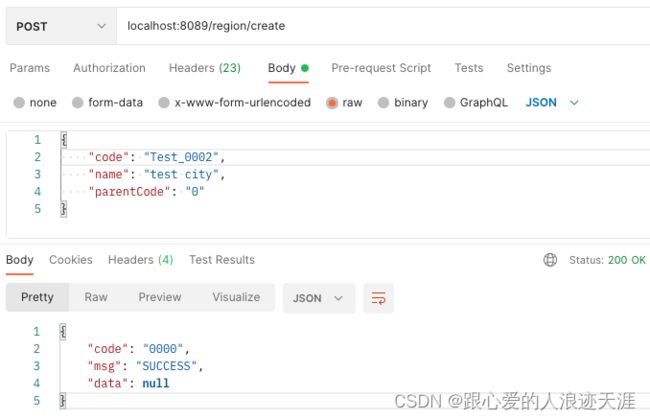Viewport: 650px width, 420px height.
Task: Click the opening brace in request editor
Action: (x=64, y=140)
